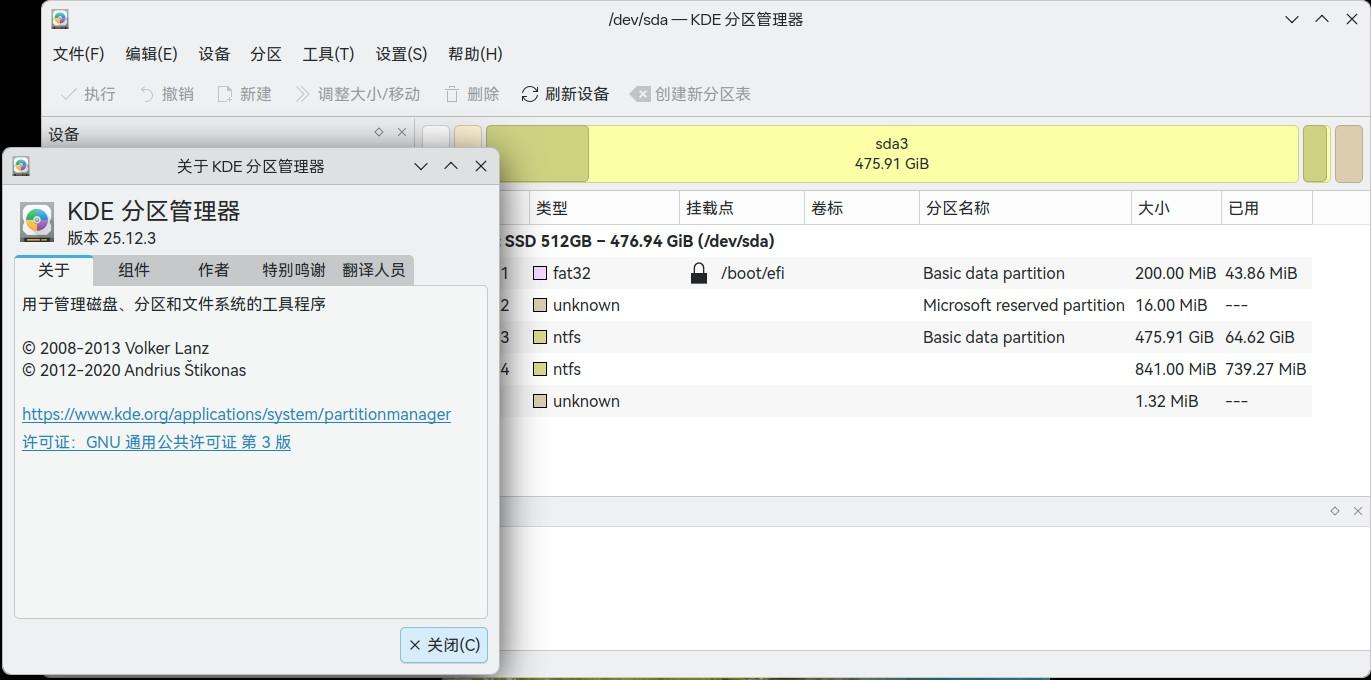Switch to the 特别鸣谢 tab

294,270
